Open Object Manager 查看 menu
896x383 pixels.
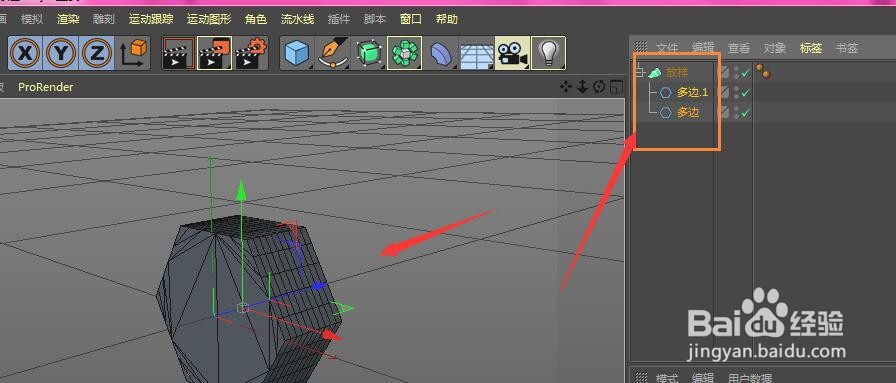[x=739, y=48]
